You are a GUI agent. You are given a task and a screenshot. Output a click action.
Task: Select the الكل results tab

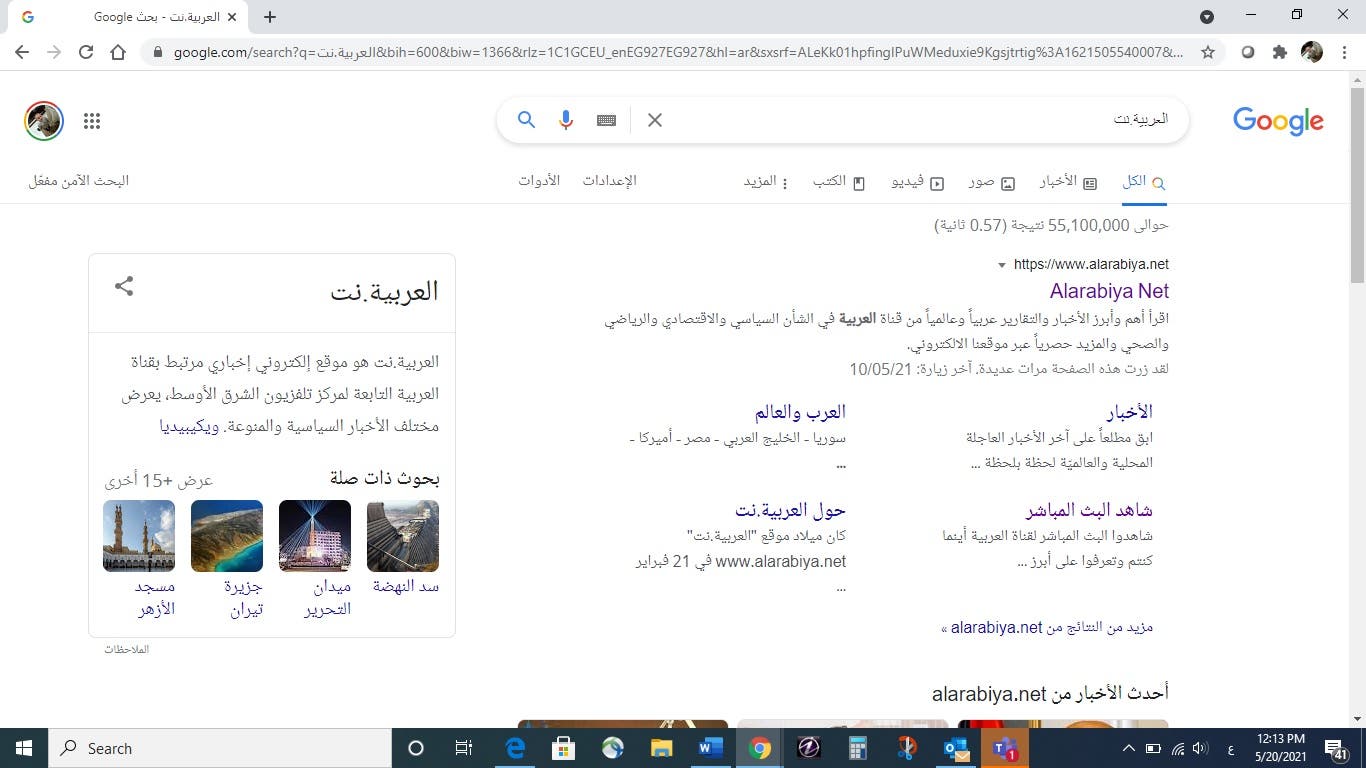pyautogui.click(x=1144, y=181)
